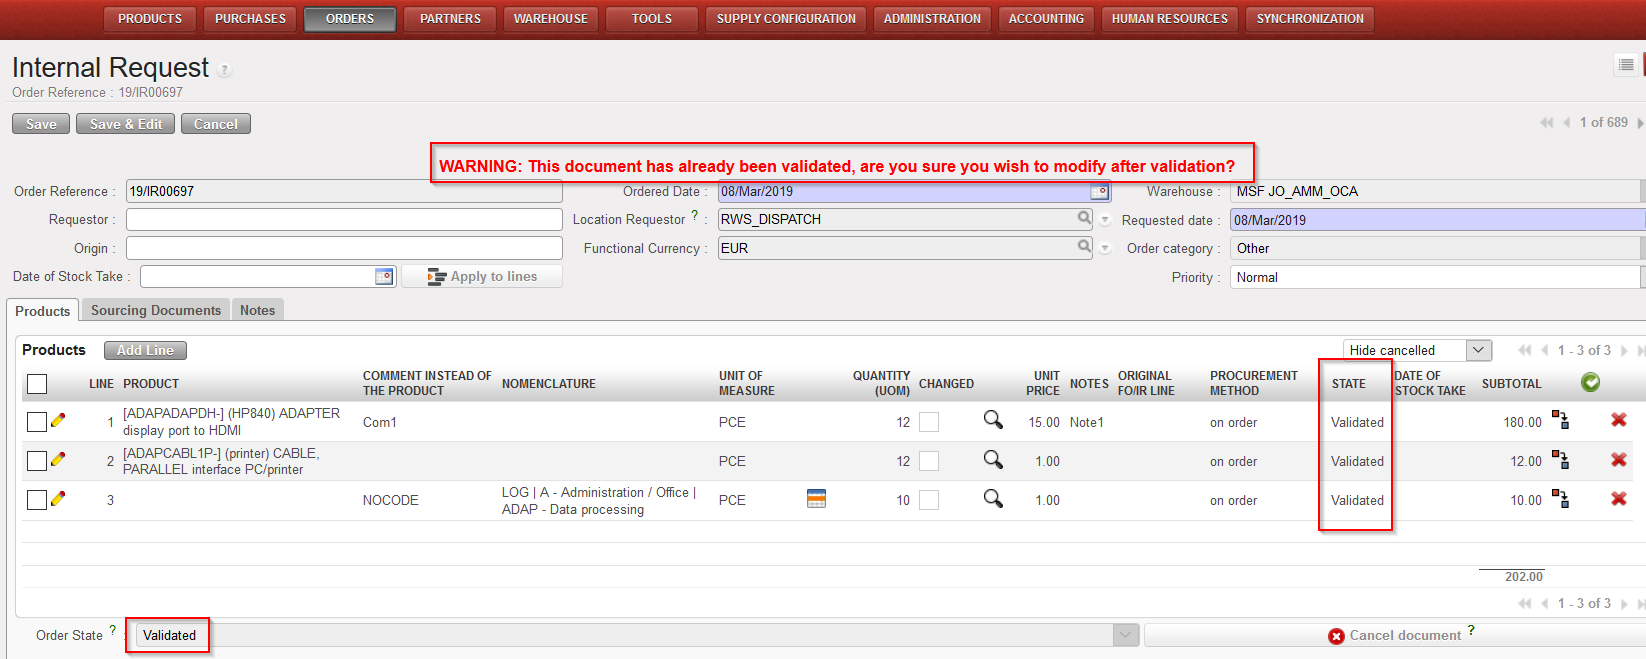This screenshot has height=659, width=1646.
Task: Click the Products tab
Action: click(x=43, y=311)
